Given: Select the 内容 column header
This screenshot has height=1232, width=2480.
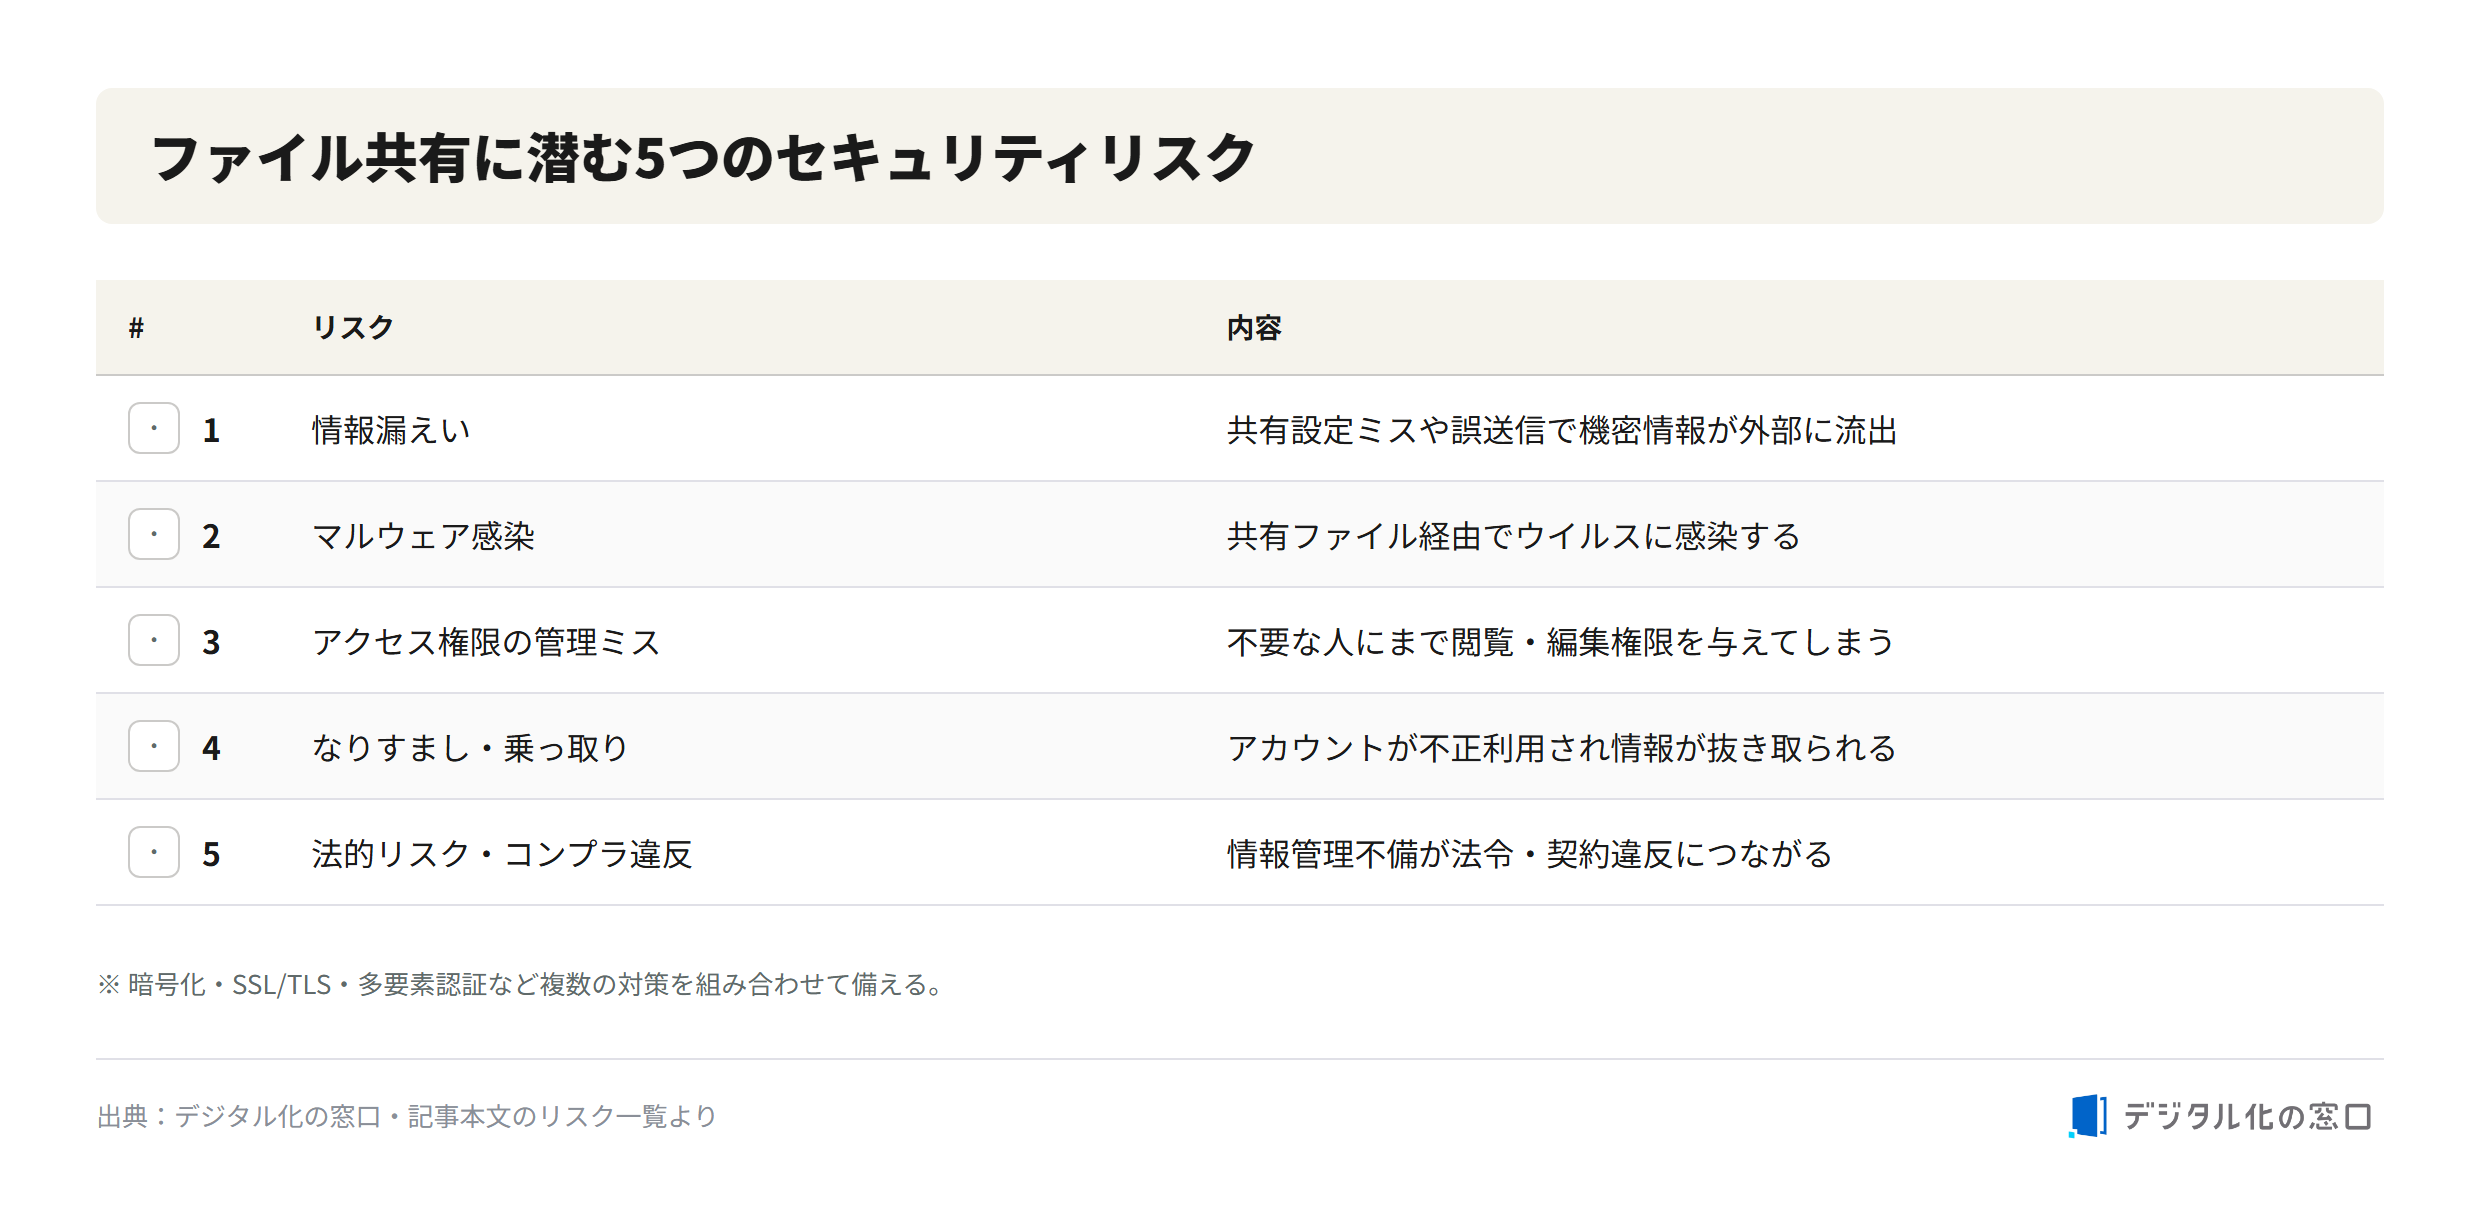Looking at the screenshot, I should click(1254, 328).
